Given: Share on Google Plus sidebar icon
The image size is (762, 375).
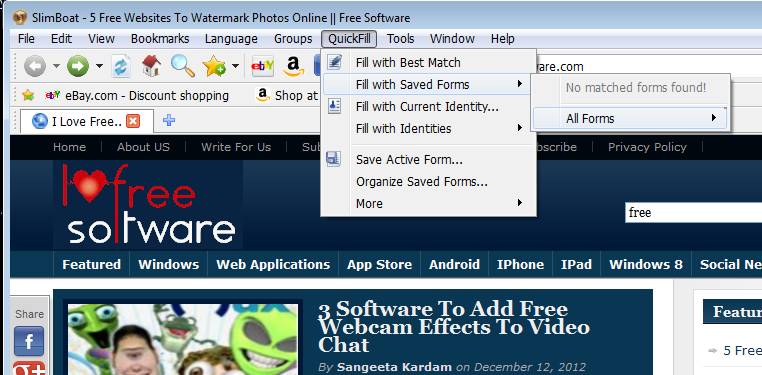Looking at the screenshot, I should coord(29,368).
